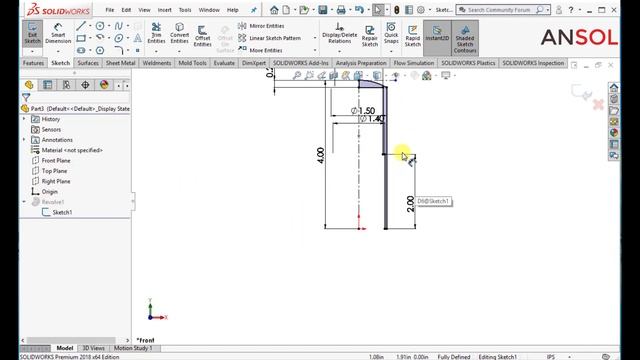
Task: Open Line tool dropdown arrow
Action: [90, 26]
